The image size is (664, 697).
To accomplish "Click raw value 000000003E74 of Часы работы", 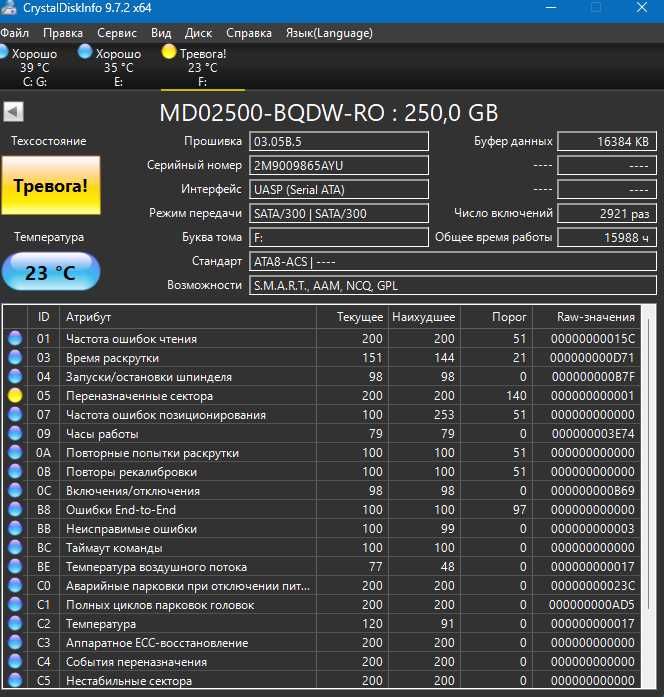I will [x=593, y=434].
